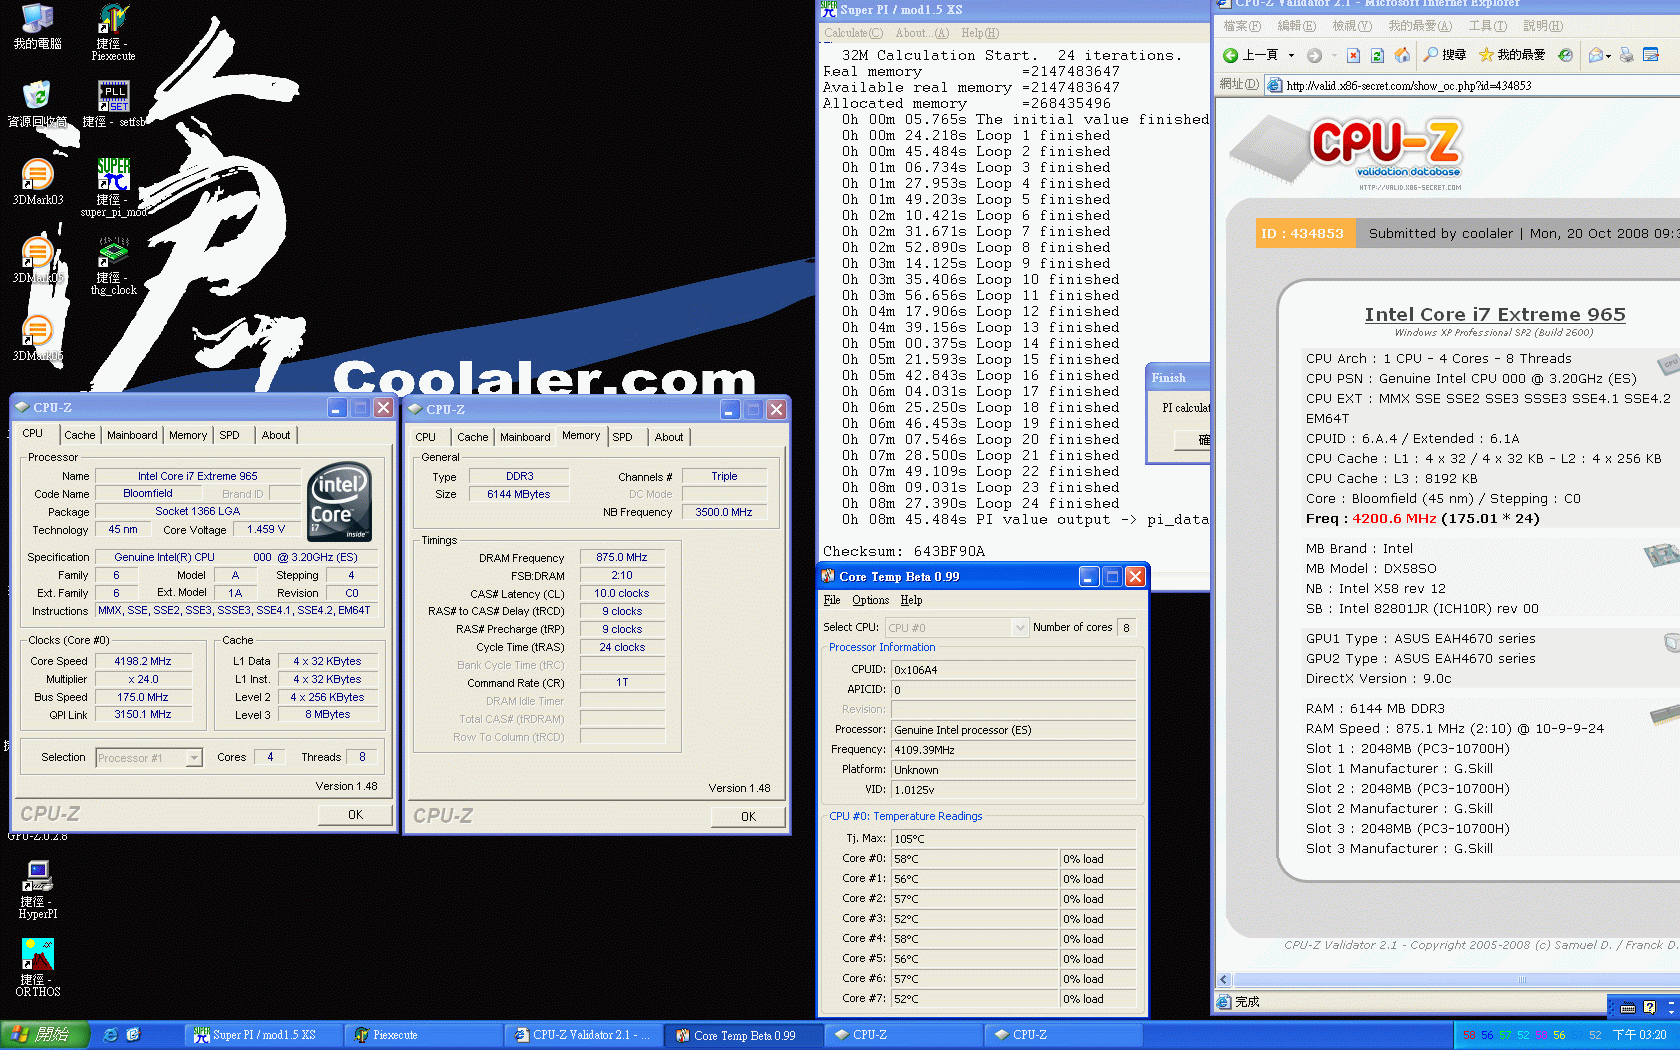Open Search in IE toolbar

pyautogui.click(x=1445, y=55)
